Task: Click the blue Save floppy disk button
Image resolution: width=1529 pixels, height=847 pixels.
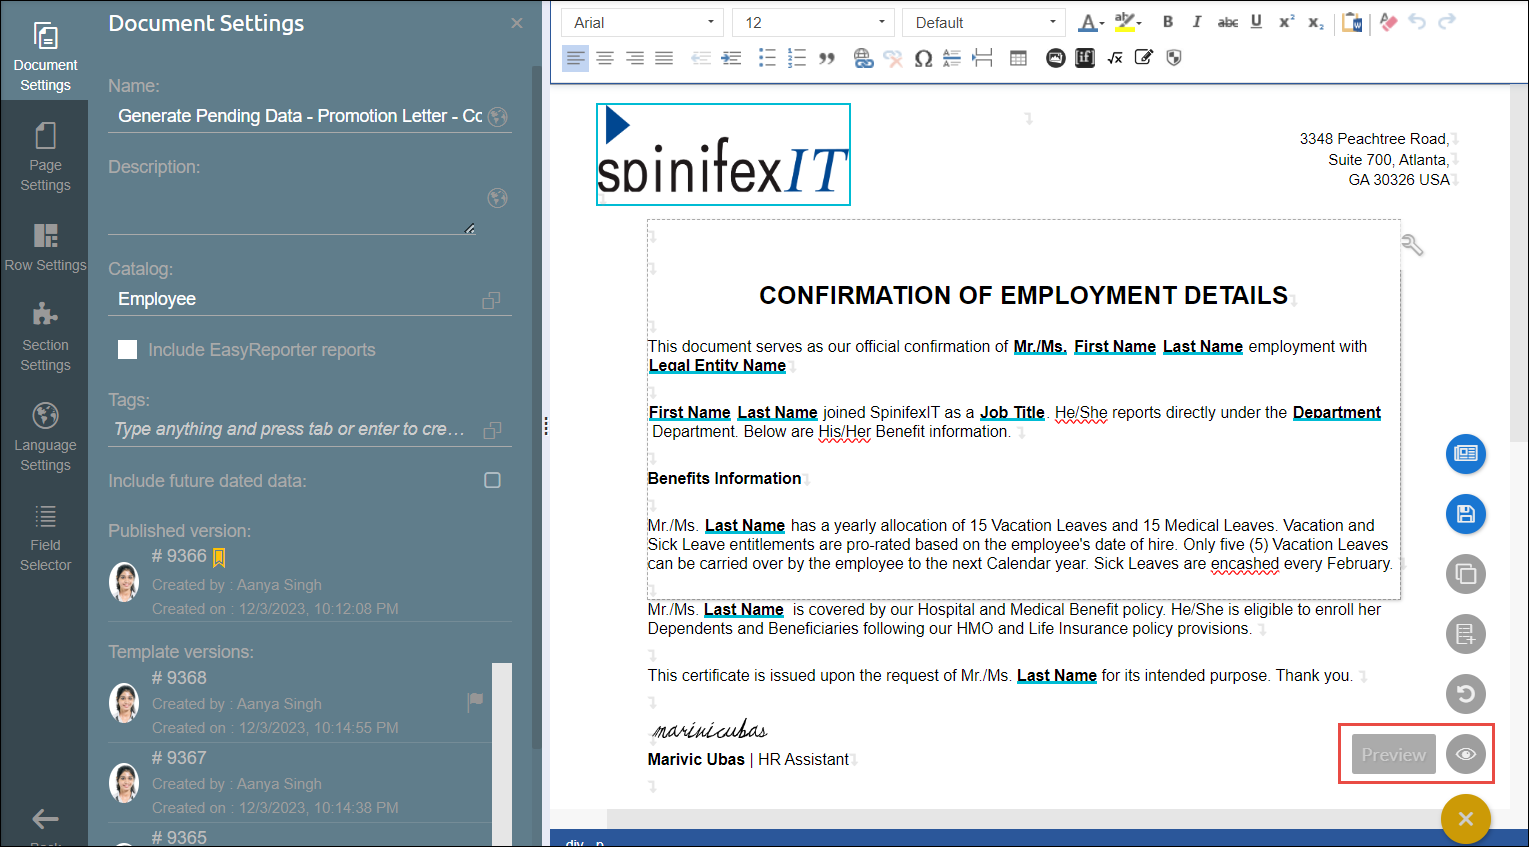Action: pos(1465,514)
